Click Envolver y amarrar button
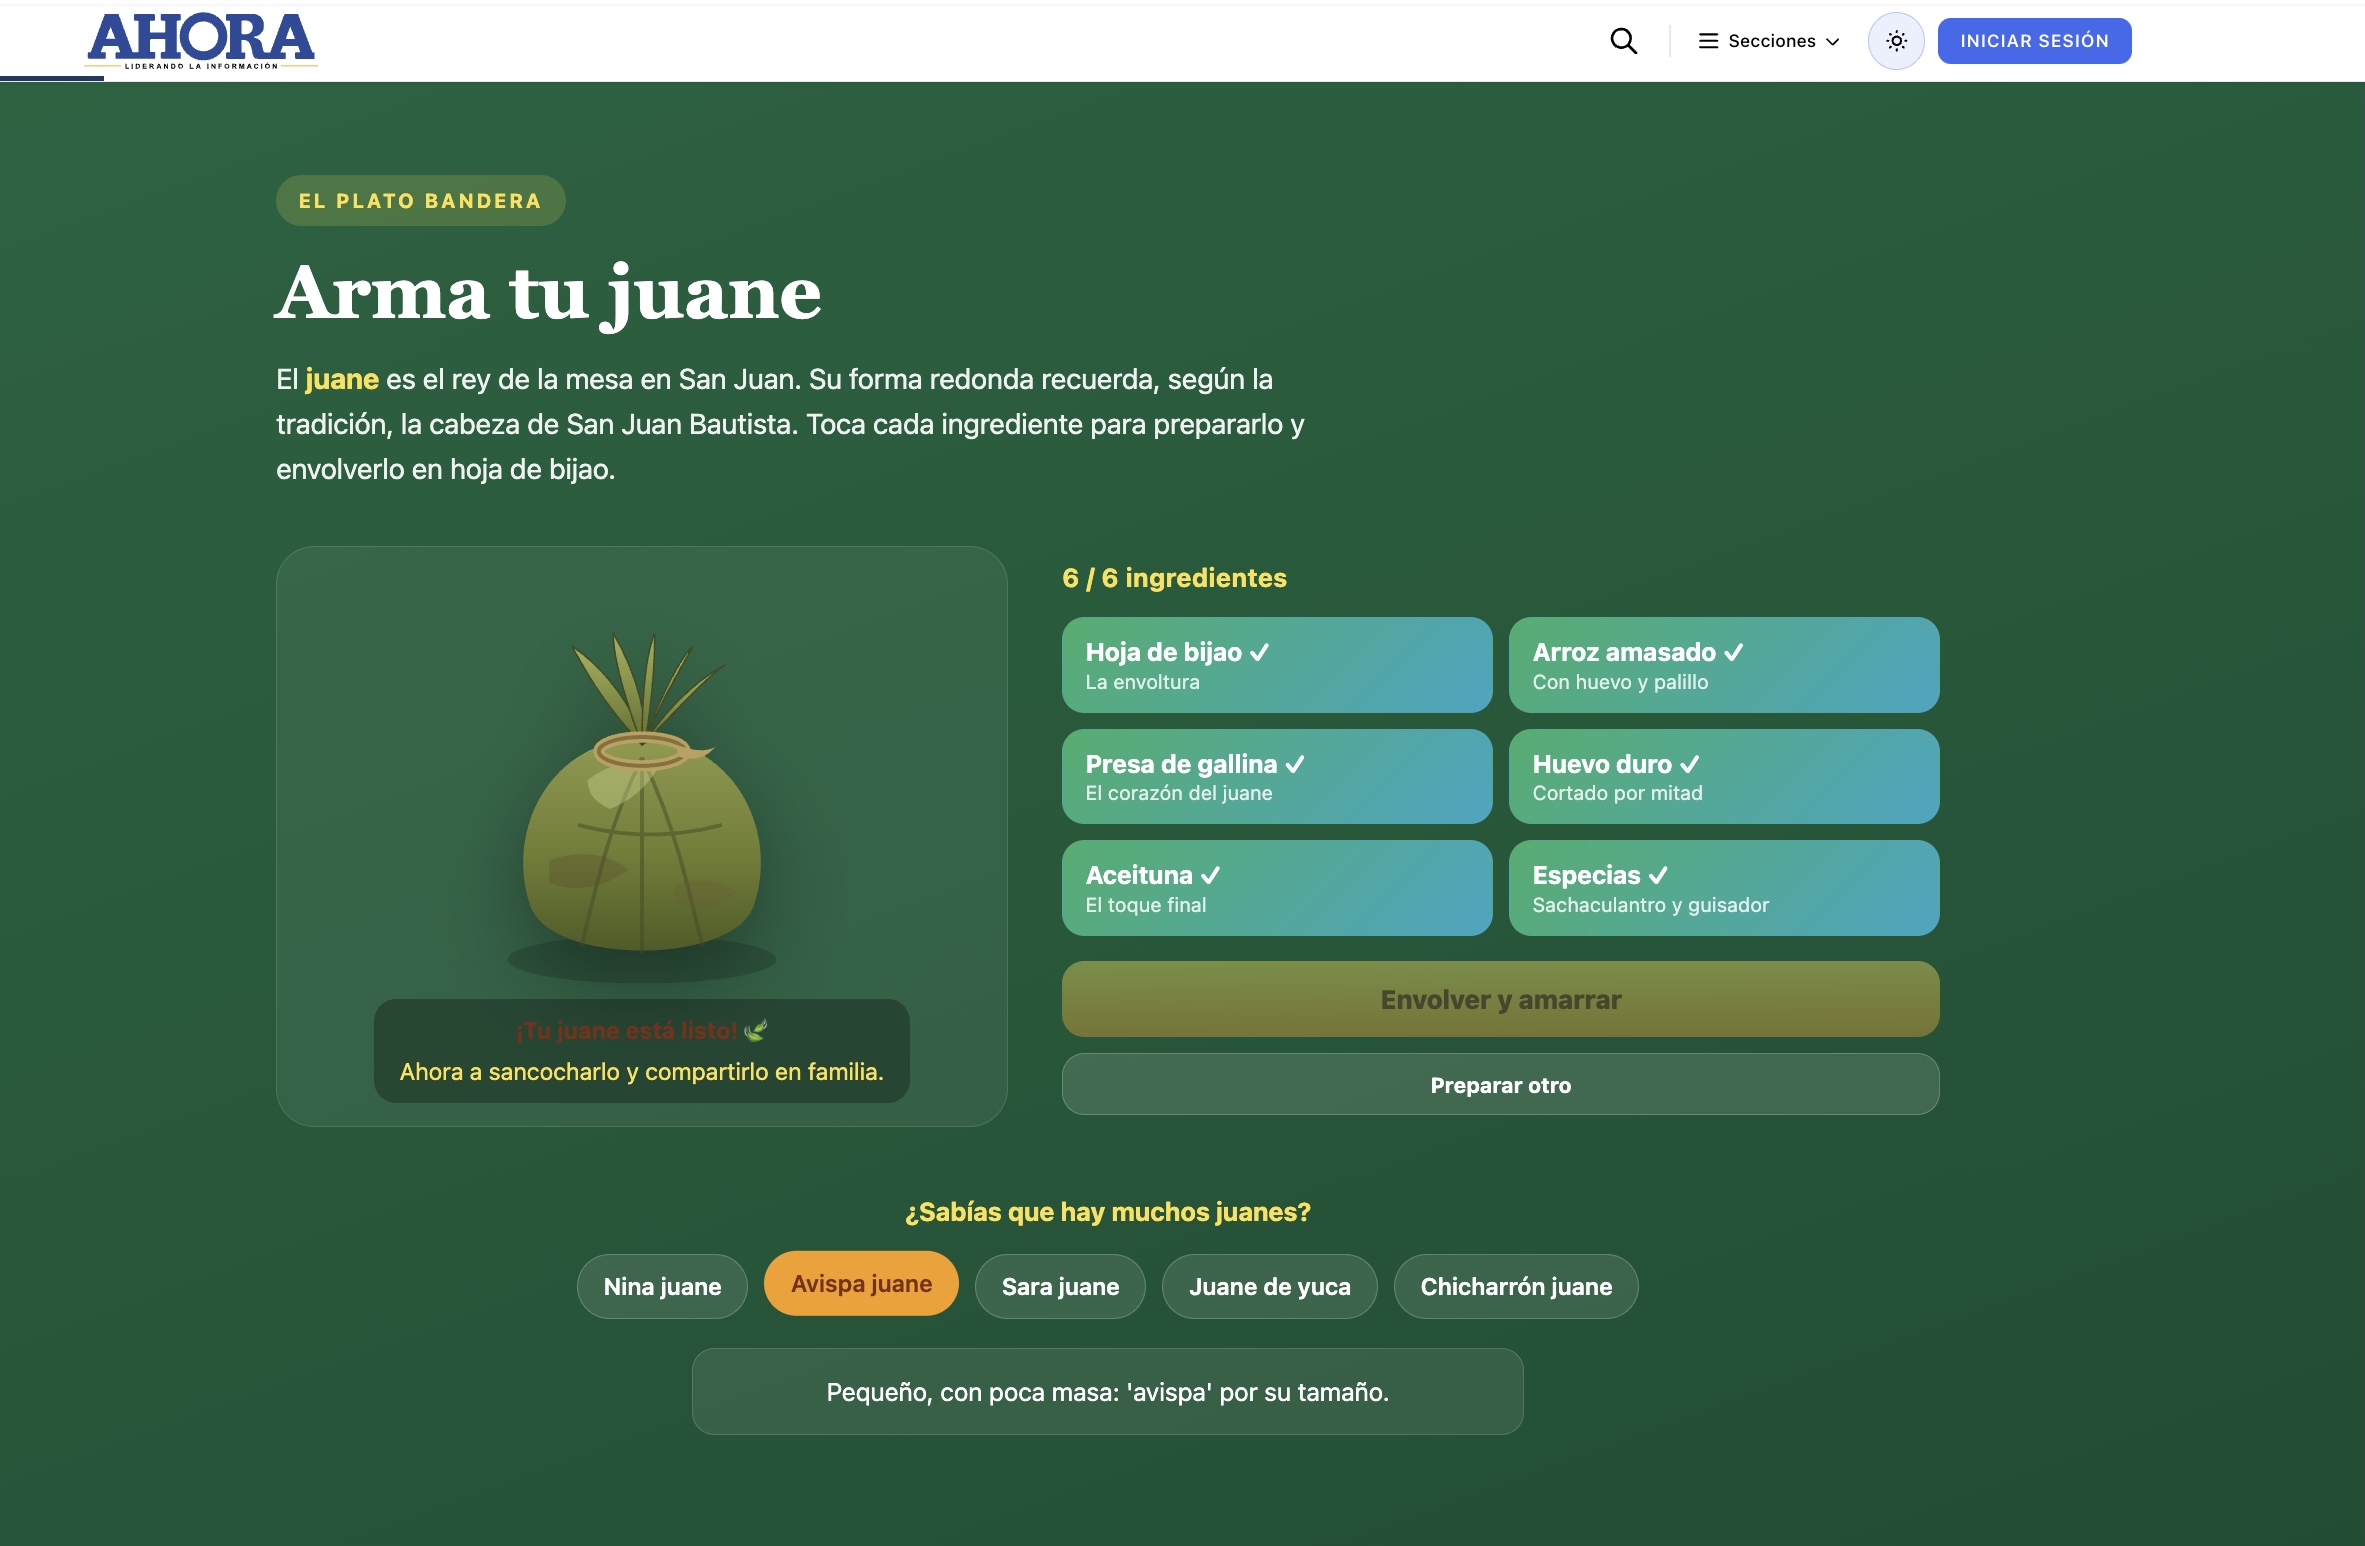 coord(1500,999)
